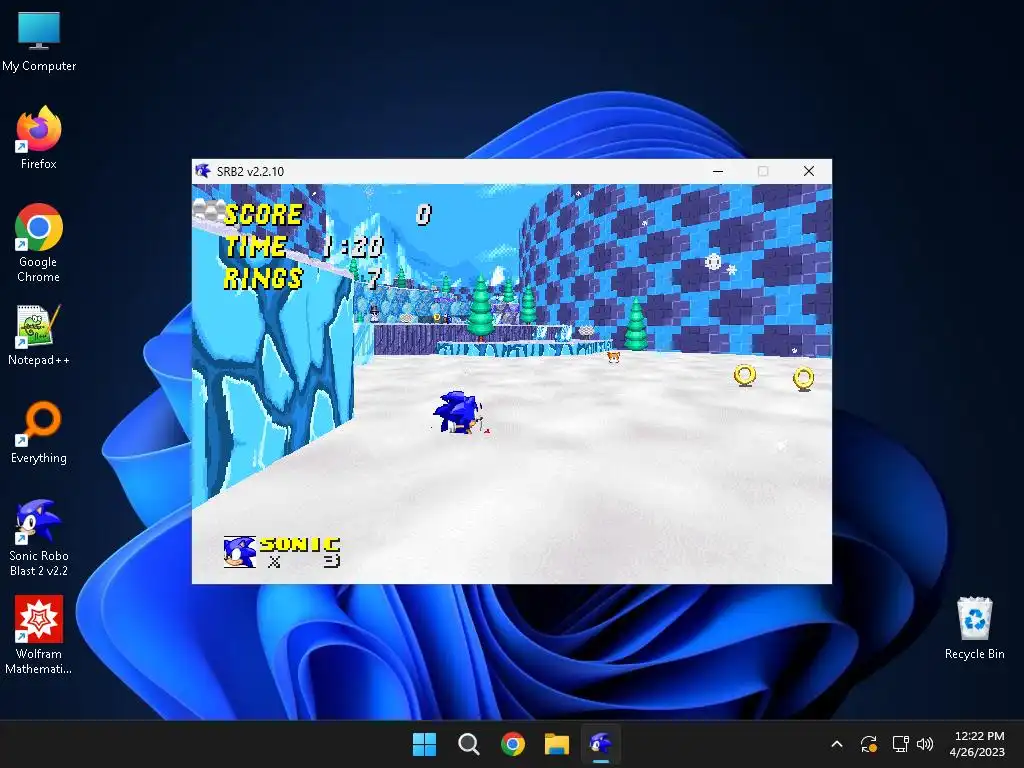
Task: Open taskbar Search
Action: point(468,744)
